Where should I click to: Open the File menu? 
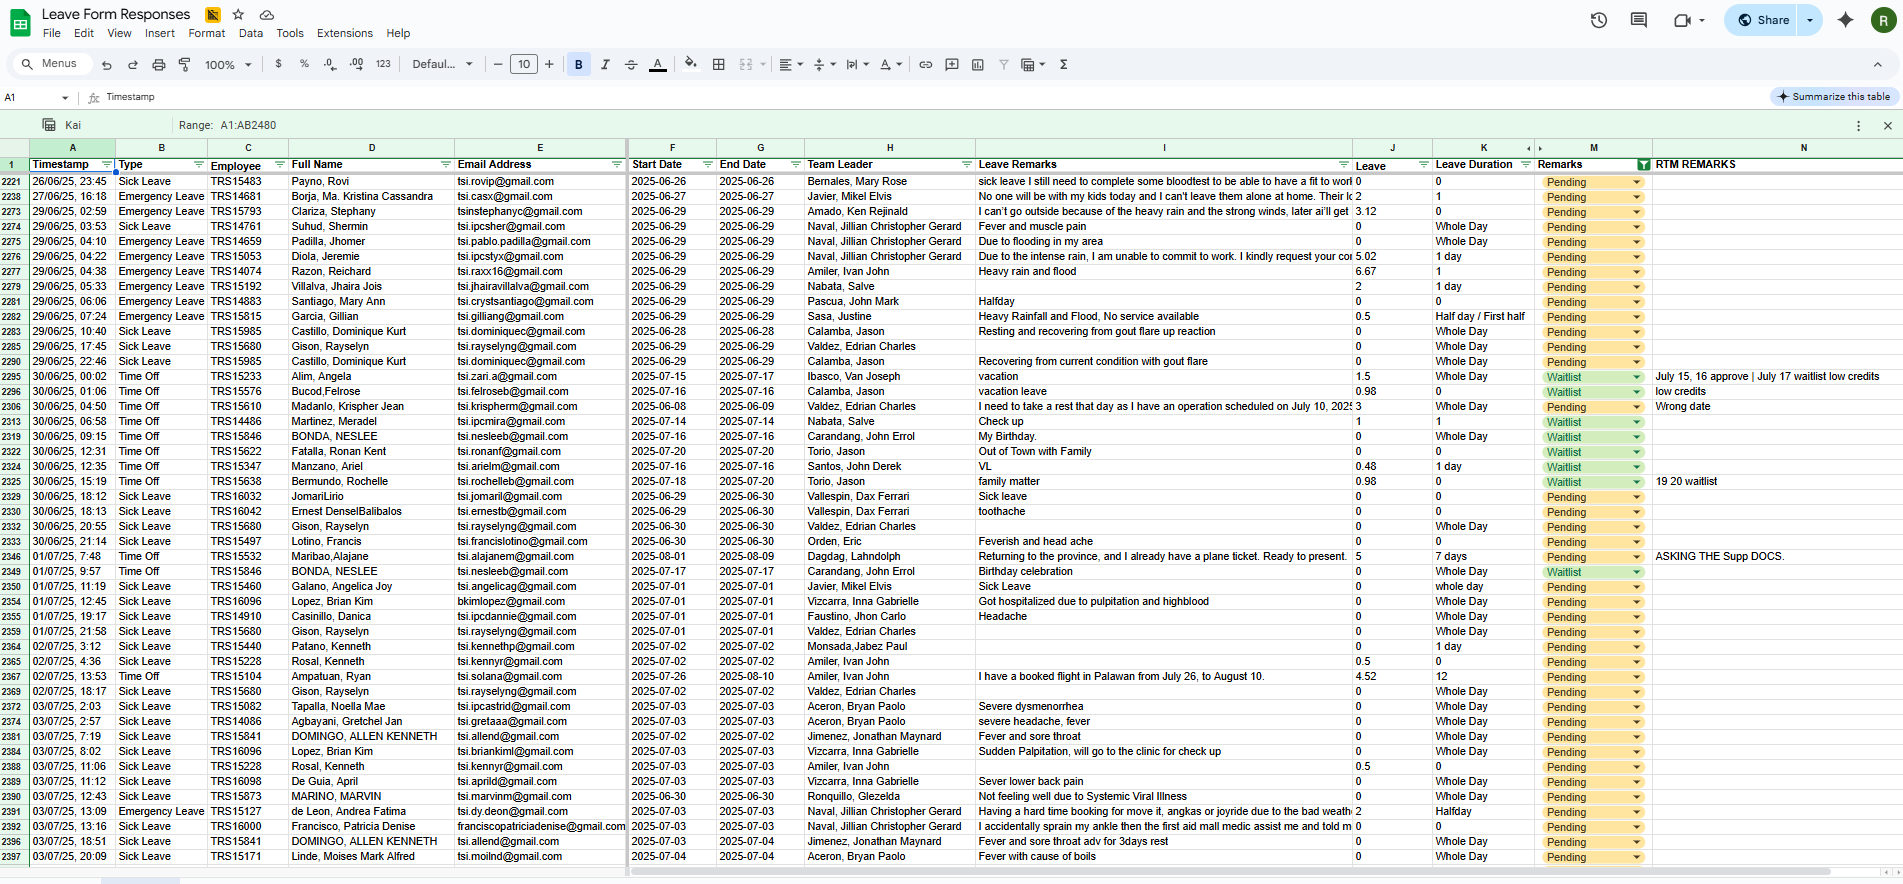point(52,33)
